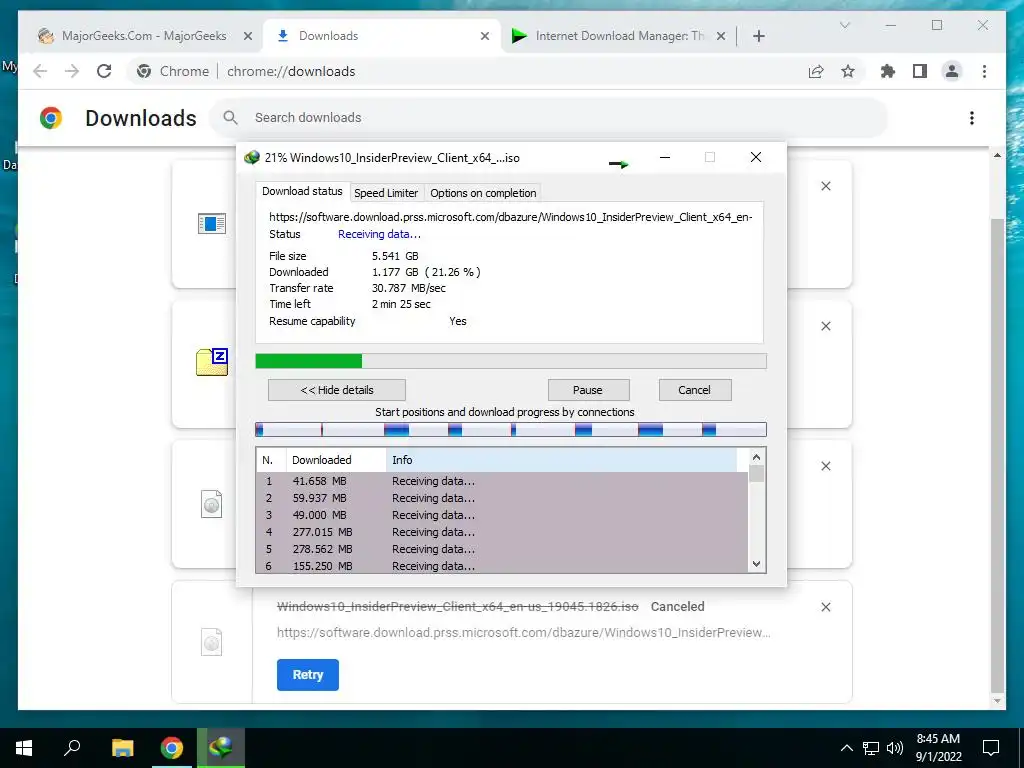Click the N. column header

(x=271, y=460)
